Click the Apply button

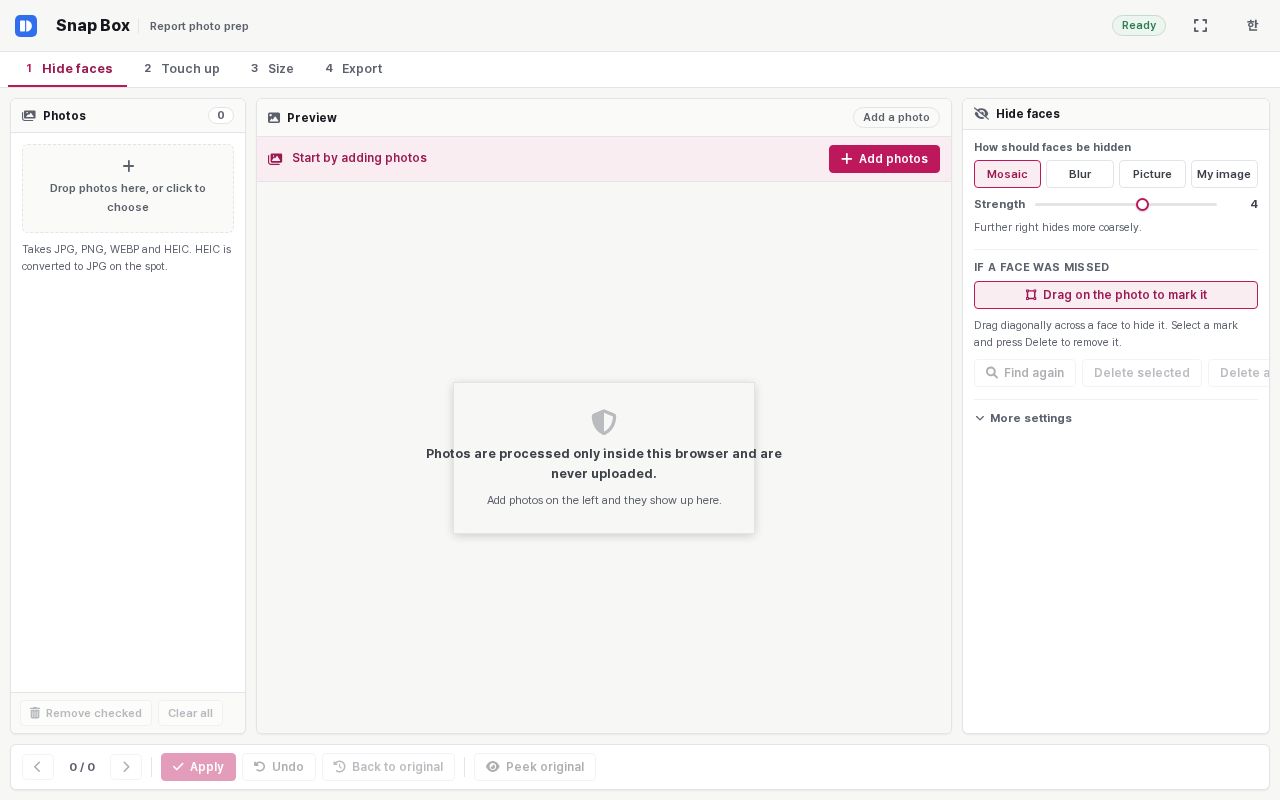point(198,767)
